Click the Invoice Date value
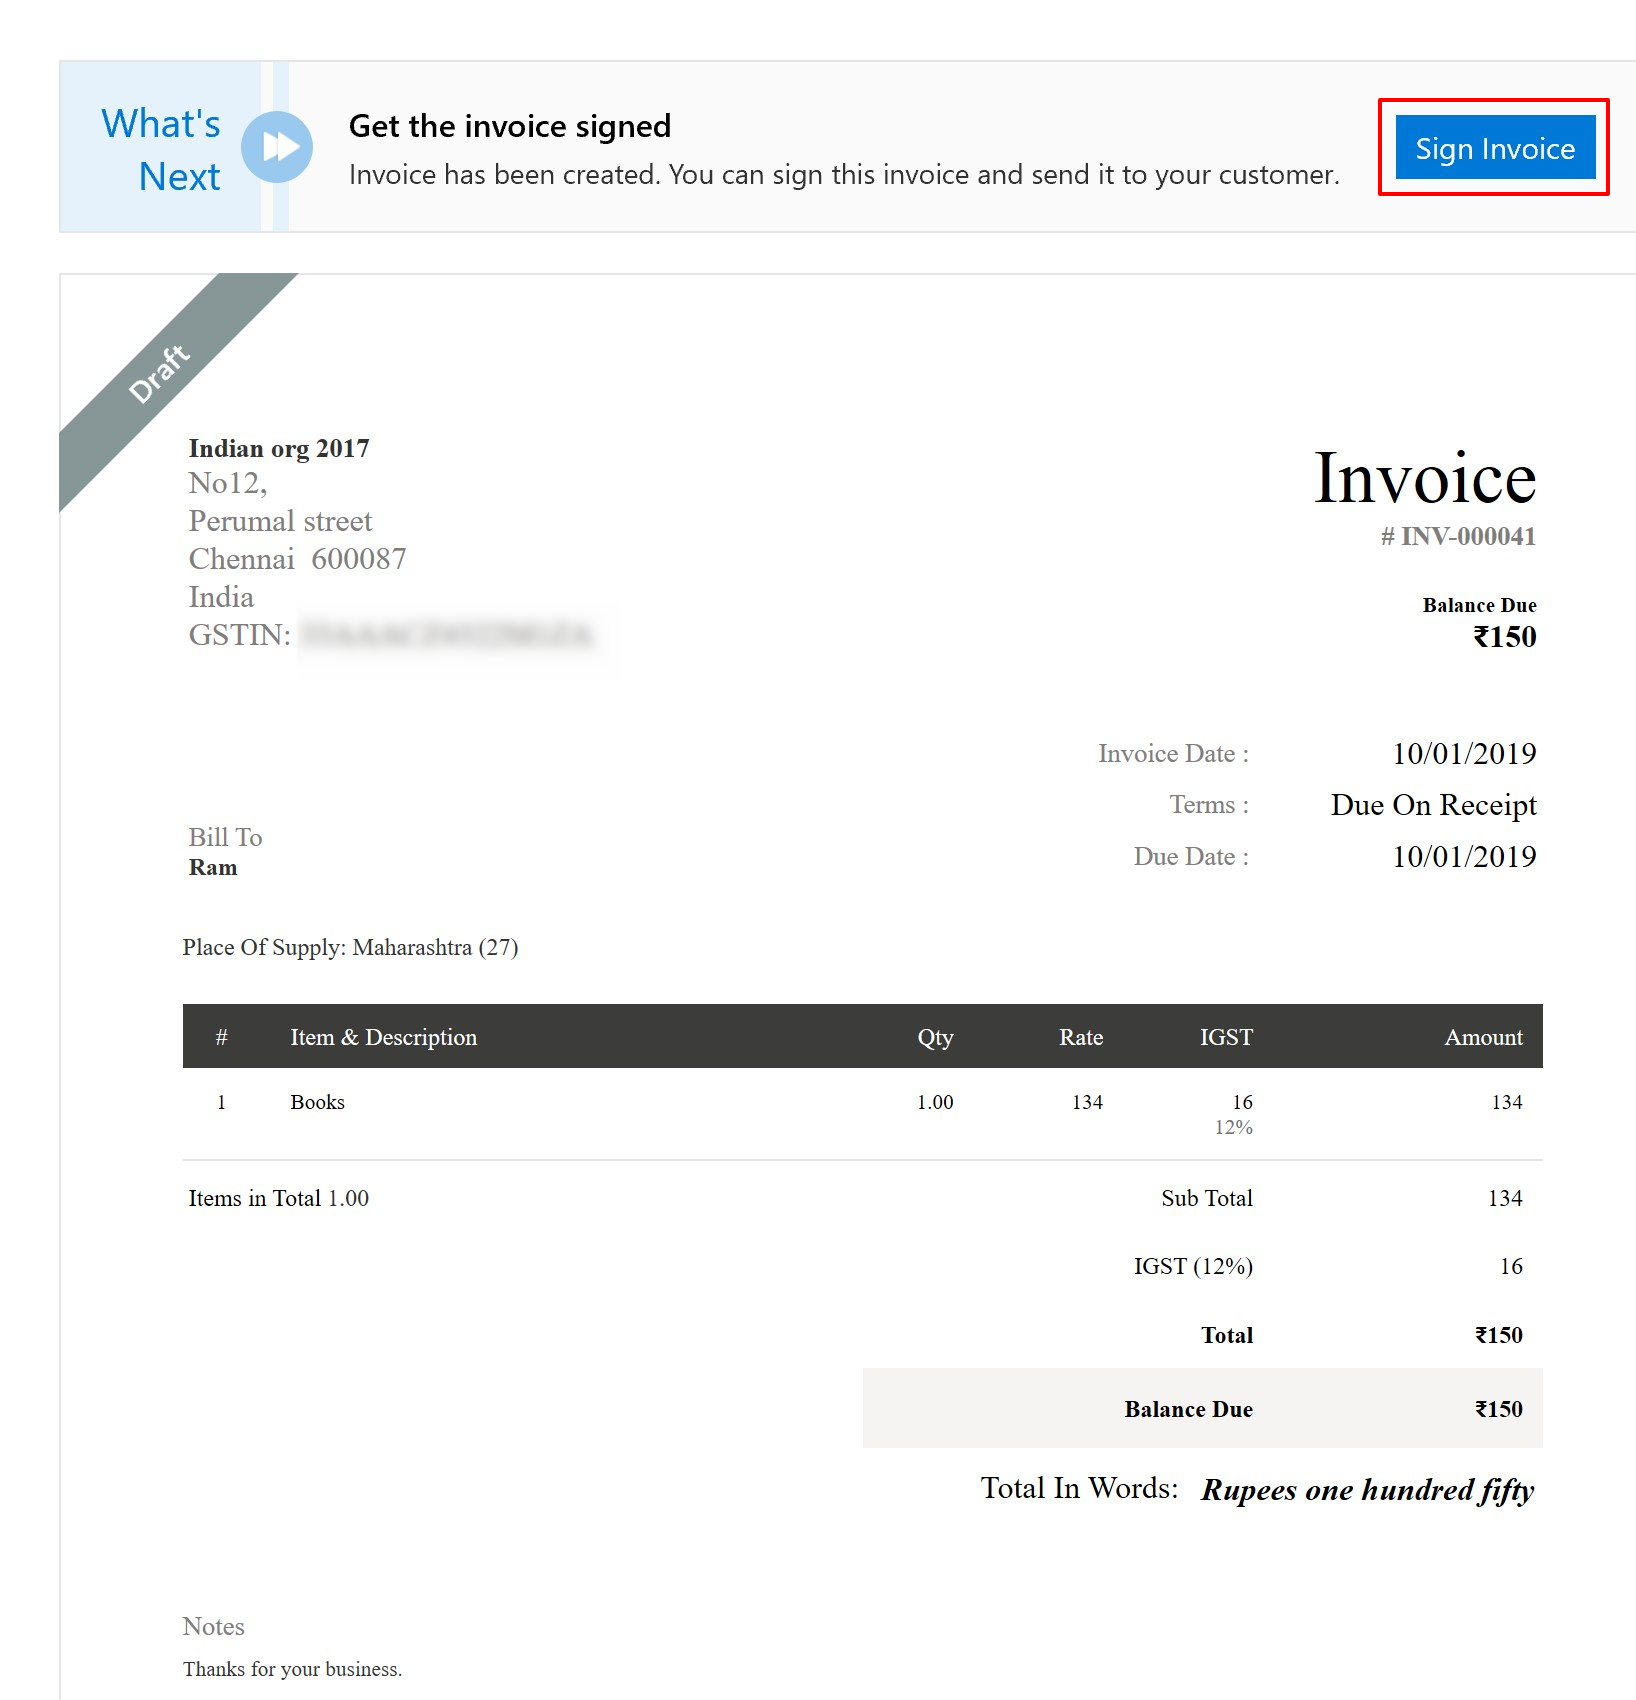This screenshot has width=1636, height=1700. 1464,753
